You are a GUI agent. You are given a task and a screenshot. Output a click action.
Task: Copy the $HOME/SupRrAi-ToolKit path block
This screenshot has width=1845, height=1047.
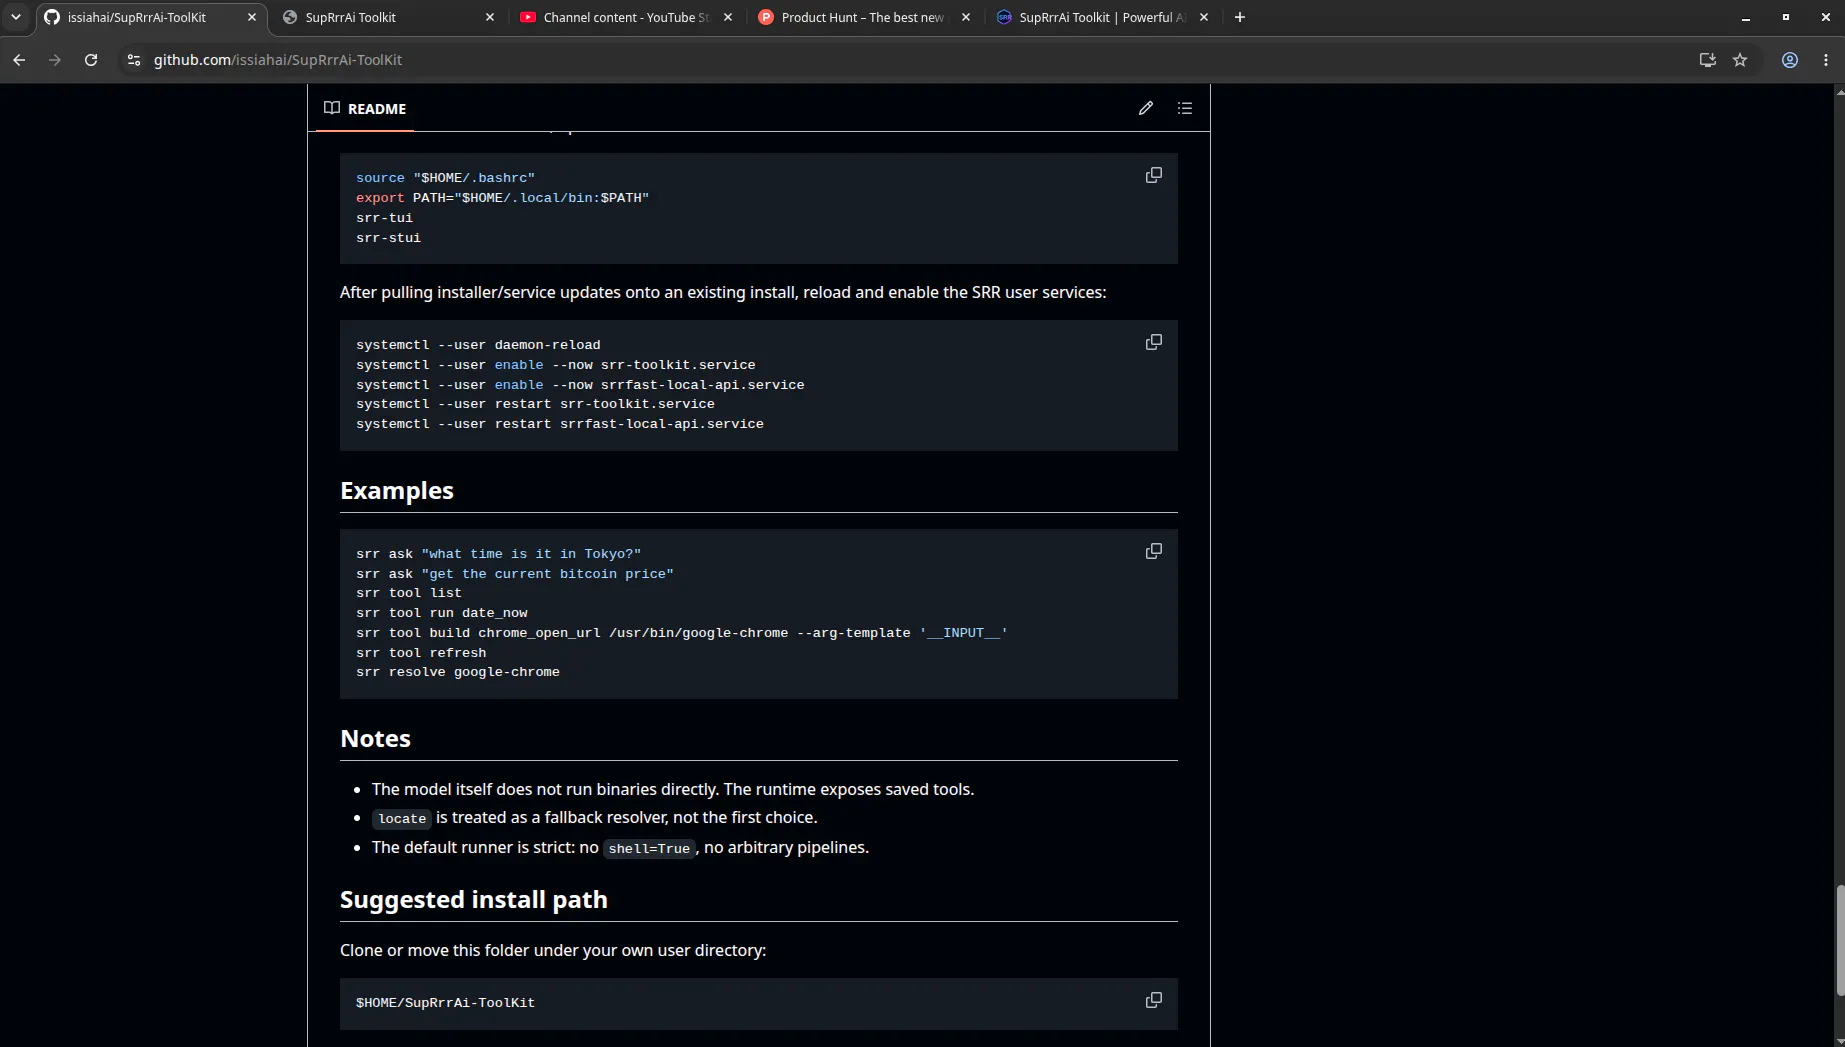(x=1154, y=1000)
